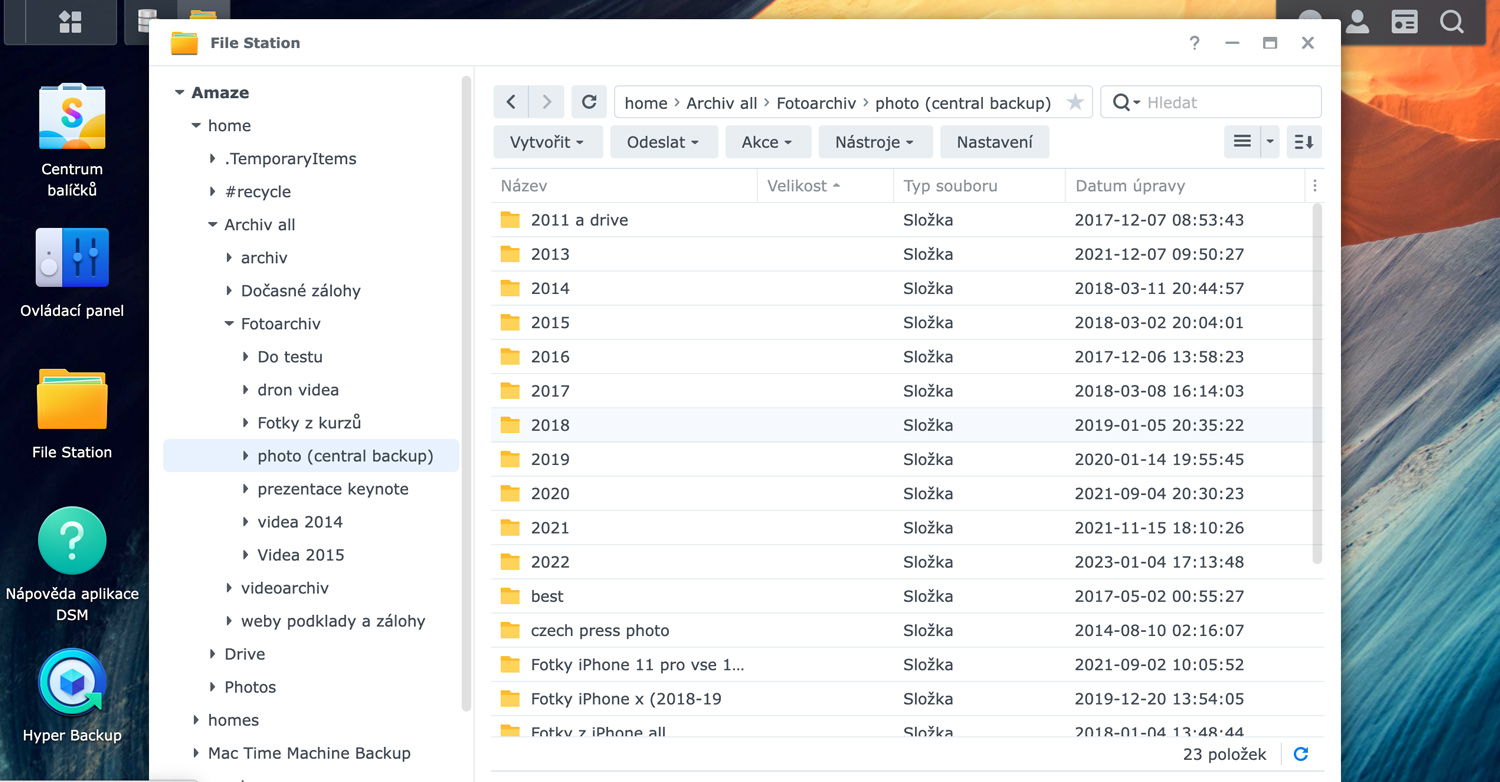Open the Vytvořit dropdown menu
Image resolution: width=1500 pixels, height=782 pixels.
coord(547,142)
